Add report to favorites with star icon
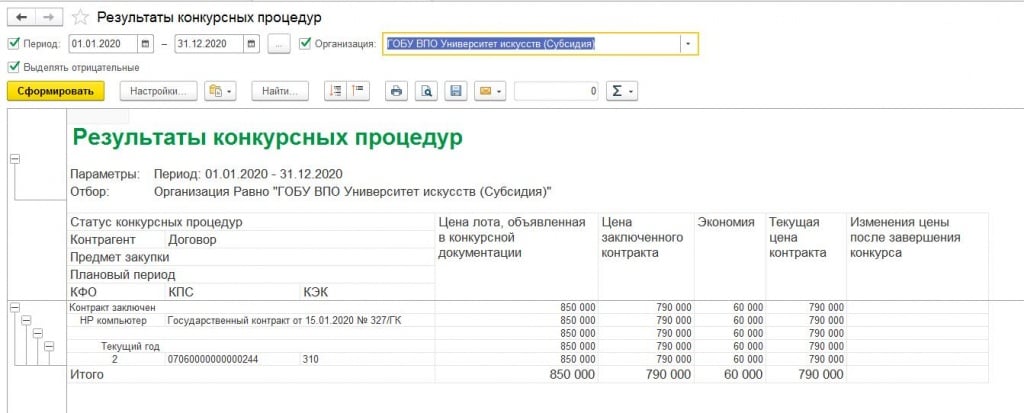 tap(80, 18)
